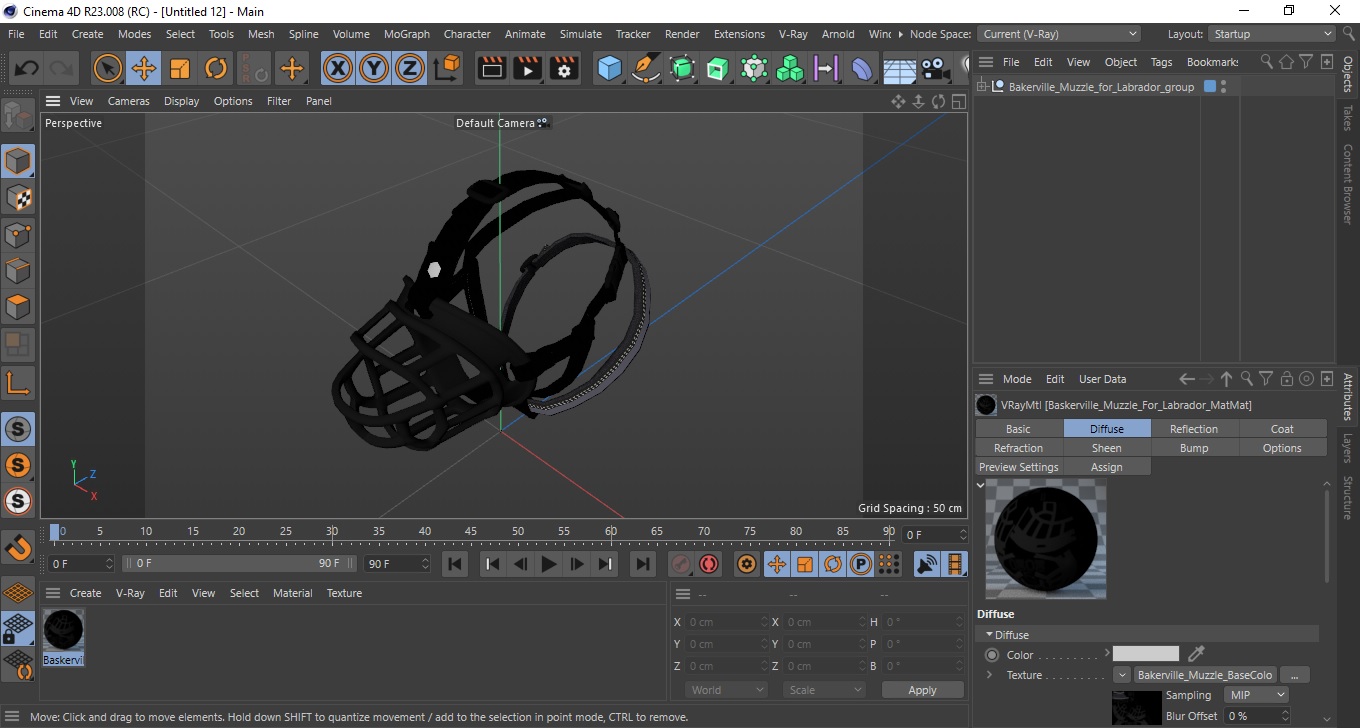Toggle Autokeying button
1360x728 pixels.
(x=709, y=564)
